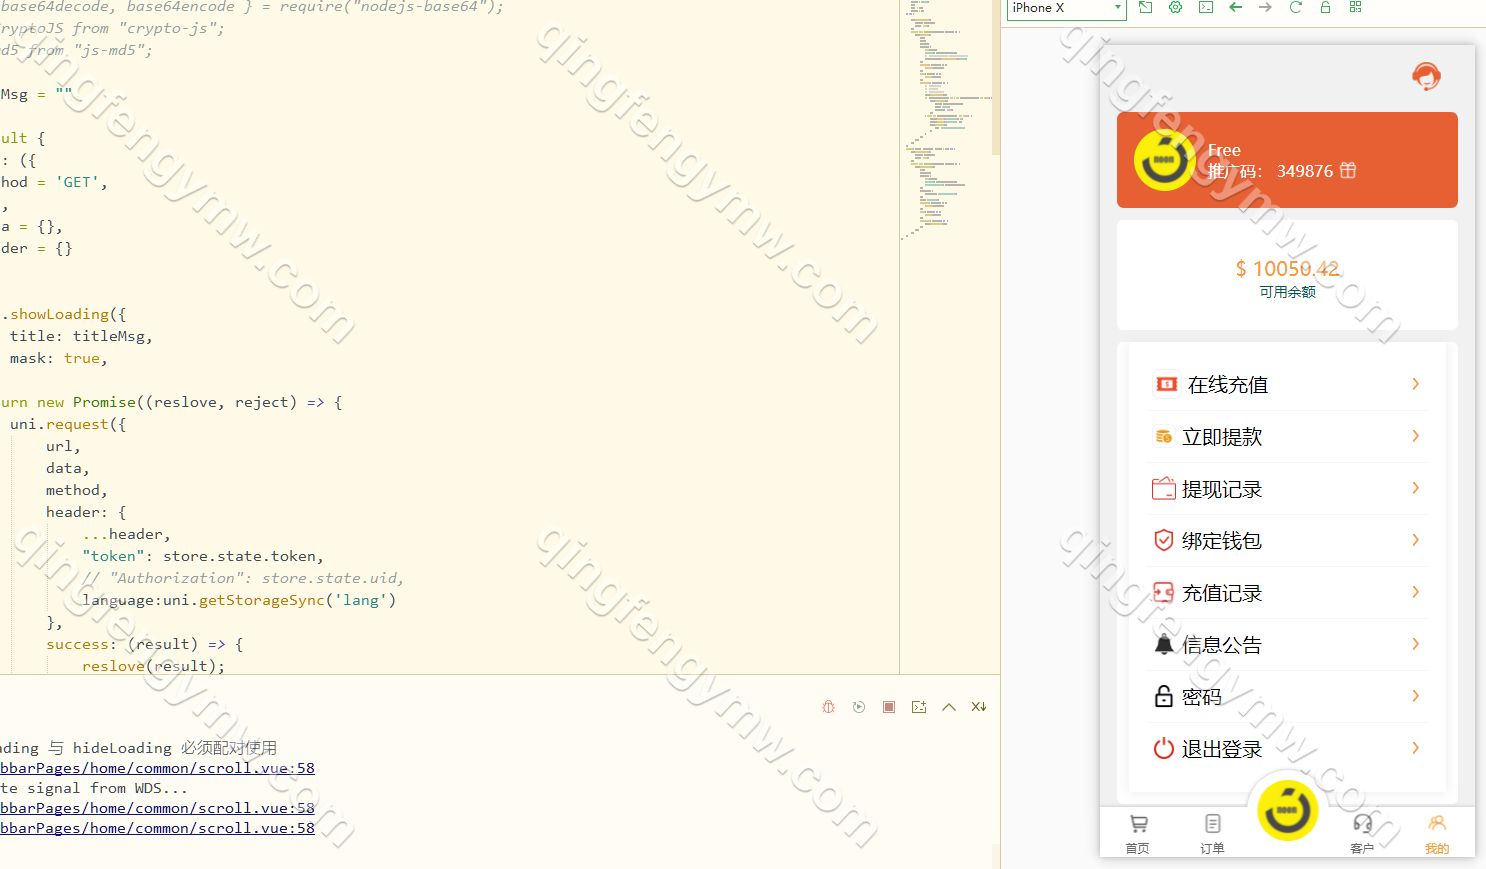Click the rerun play icon in console
The height and width of the screenshot is (869, 1486).
(859, 707)
